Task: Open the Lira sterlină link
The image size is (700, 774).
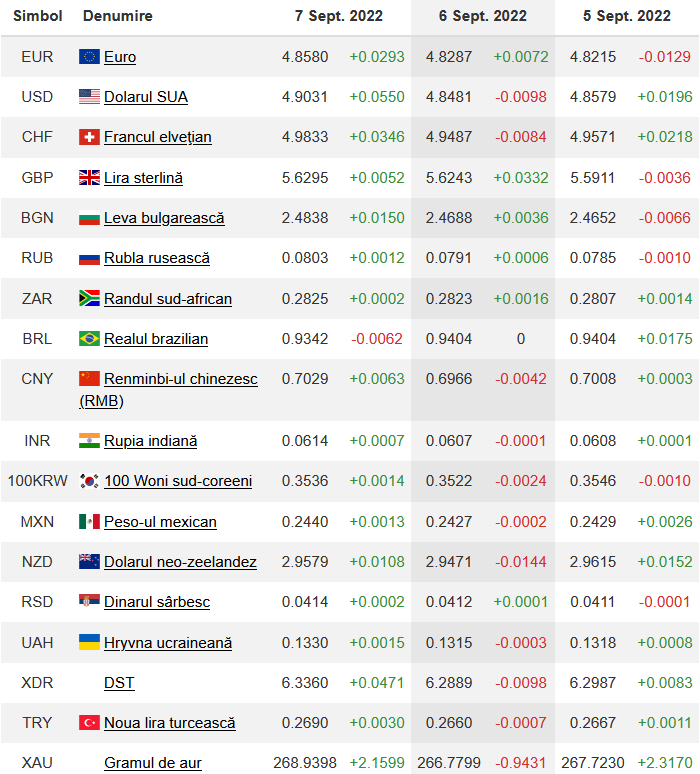Action: click(143, 178)
